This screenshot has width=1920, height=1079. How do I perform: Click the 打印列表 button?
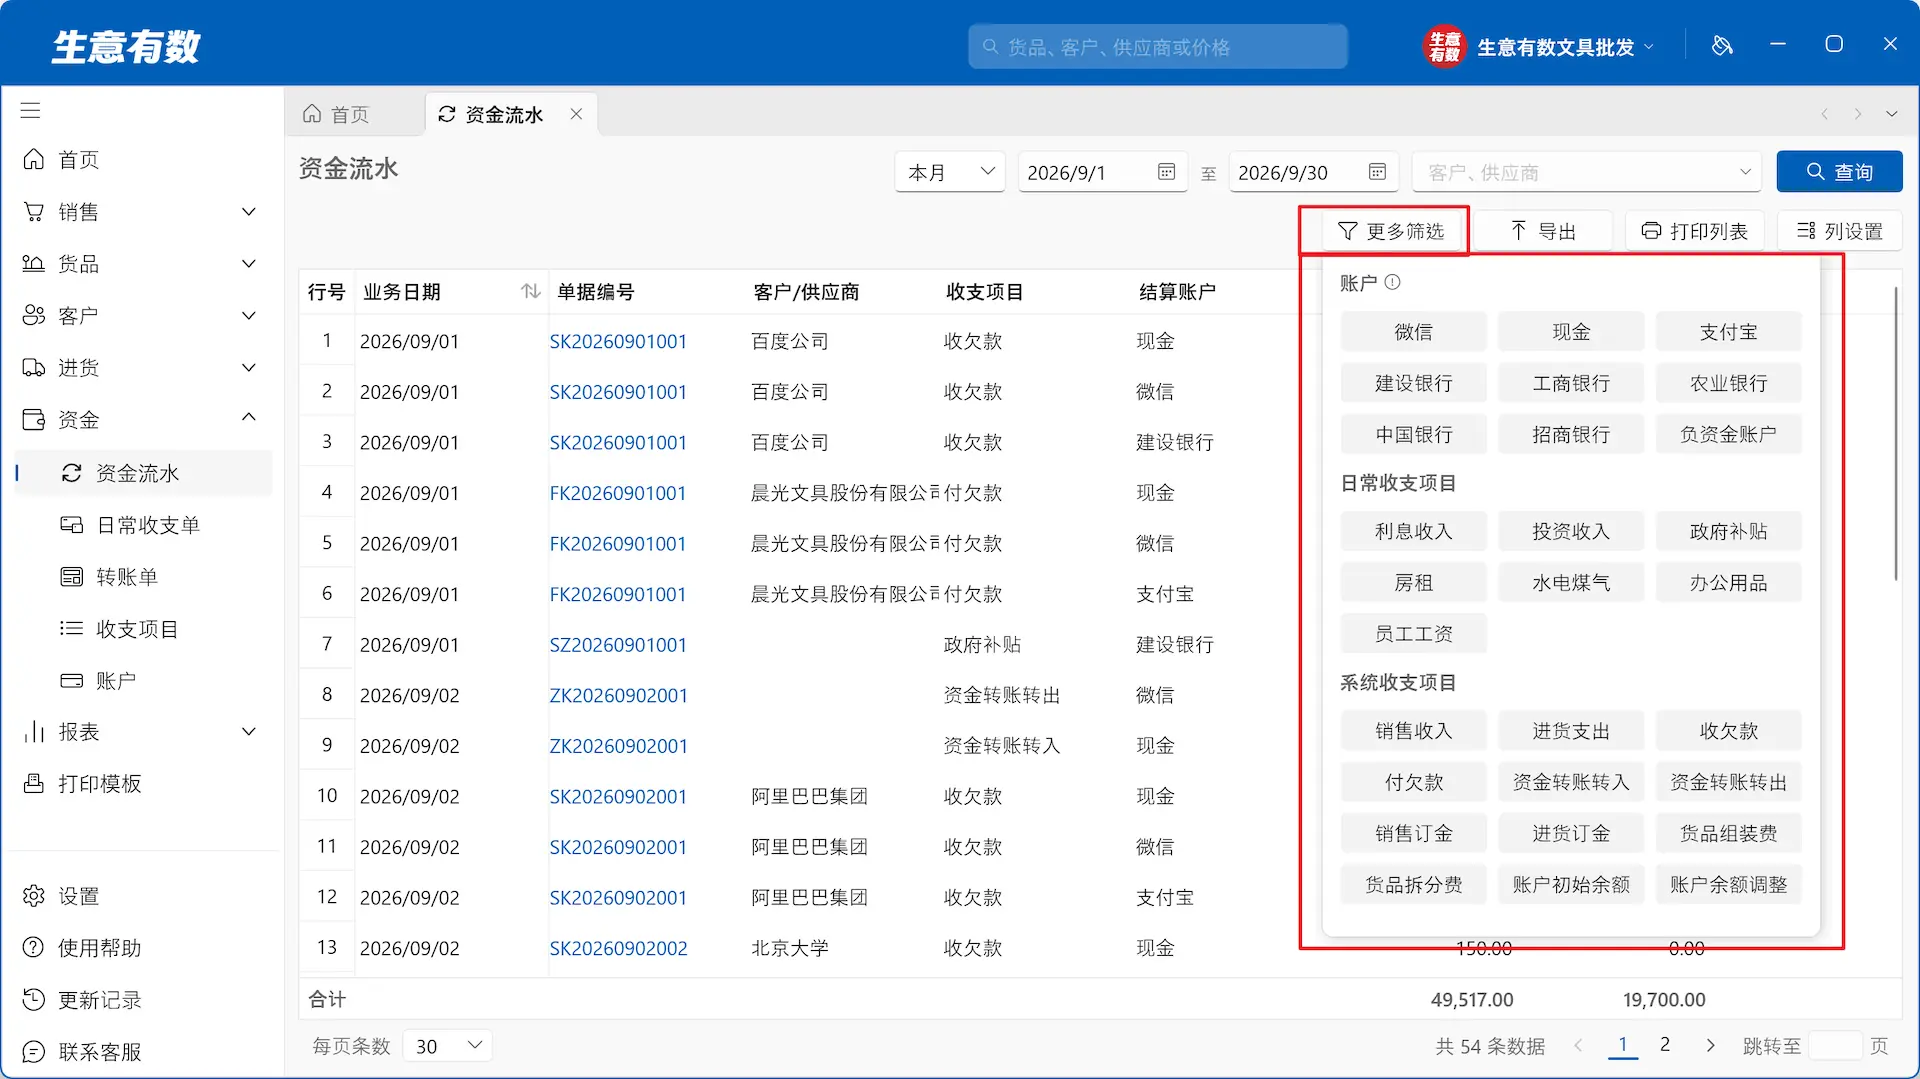click(1694, 231)
